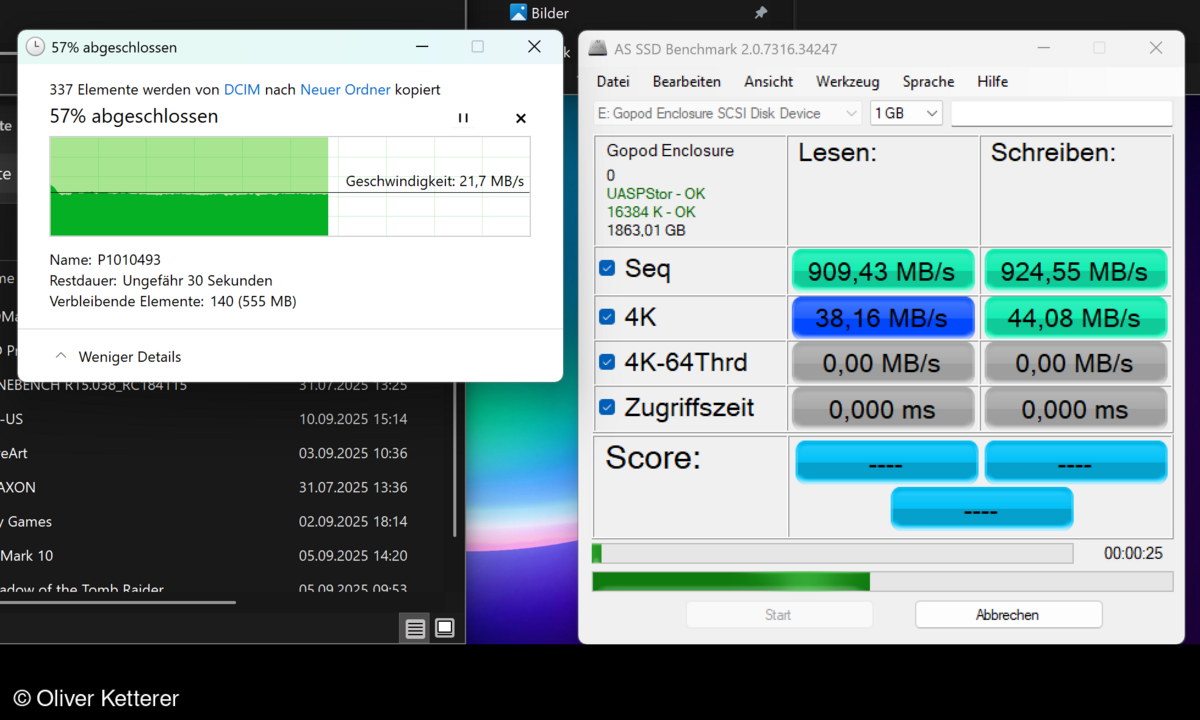1200x720 pixels.
Task: Pause the file copy operation
Action: coord(463,118)
